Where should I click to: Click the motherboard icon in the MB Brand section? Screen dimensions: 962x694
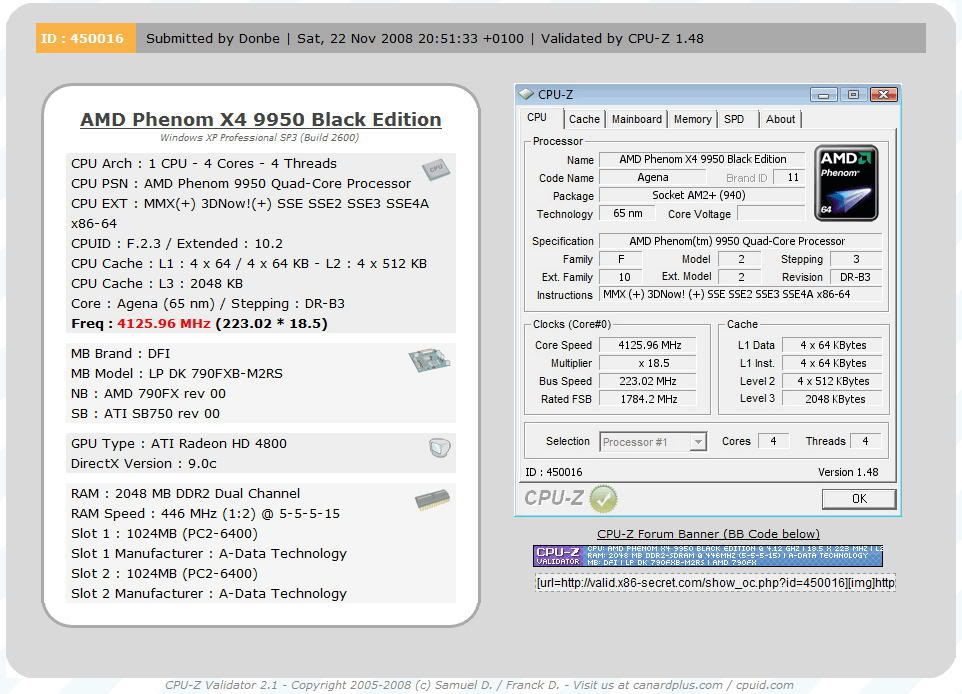point(430,359)
